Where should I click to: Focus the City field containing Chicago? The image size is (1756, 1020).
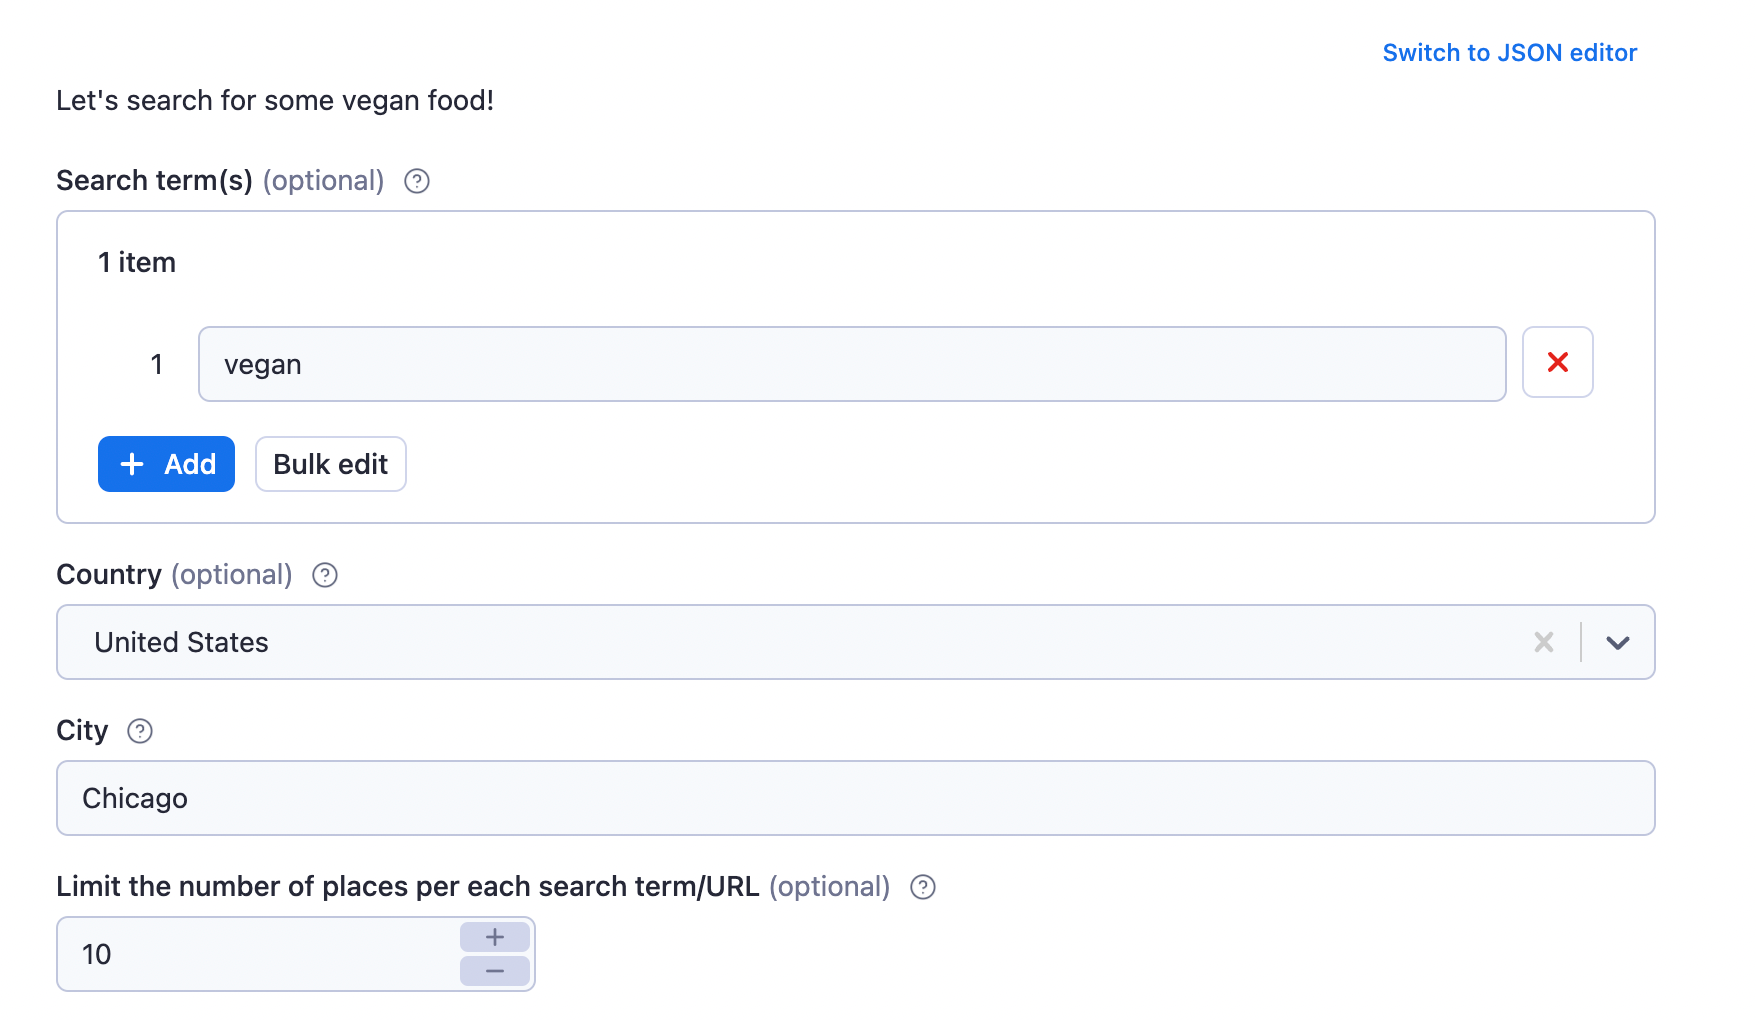point(856,798)
